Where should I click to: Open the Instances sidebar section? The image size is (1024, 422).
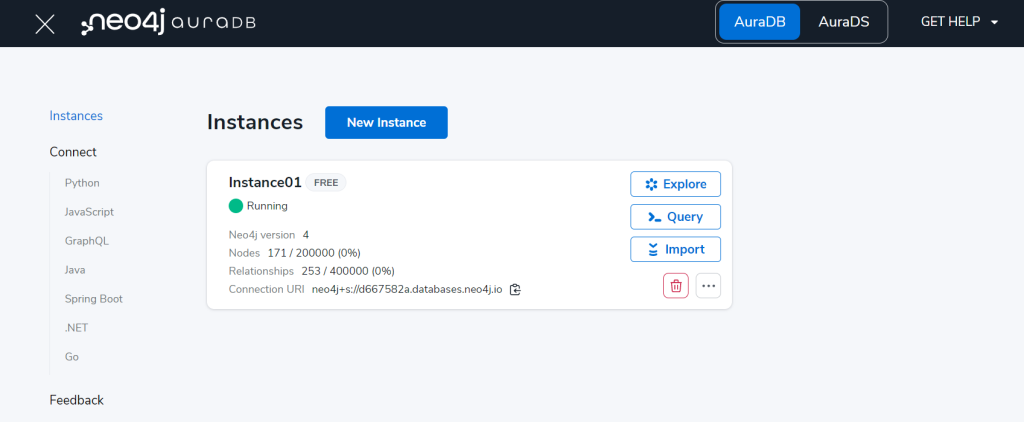76,116
